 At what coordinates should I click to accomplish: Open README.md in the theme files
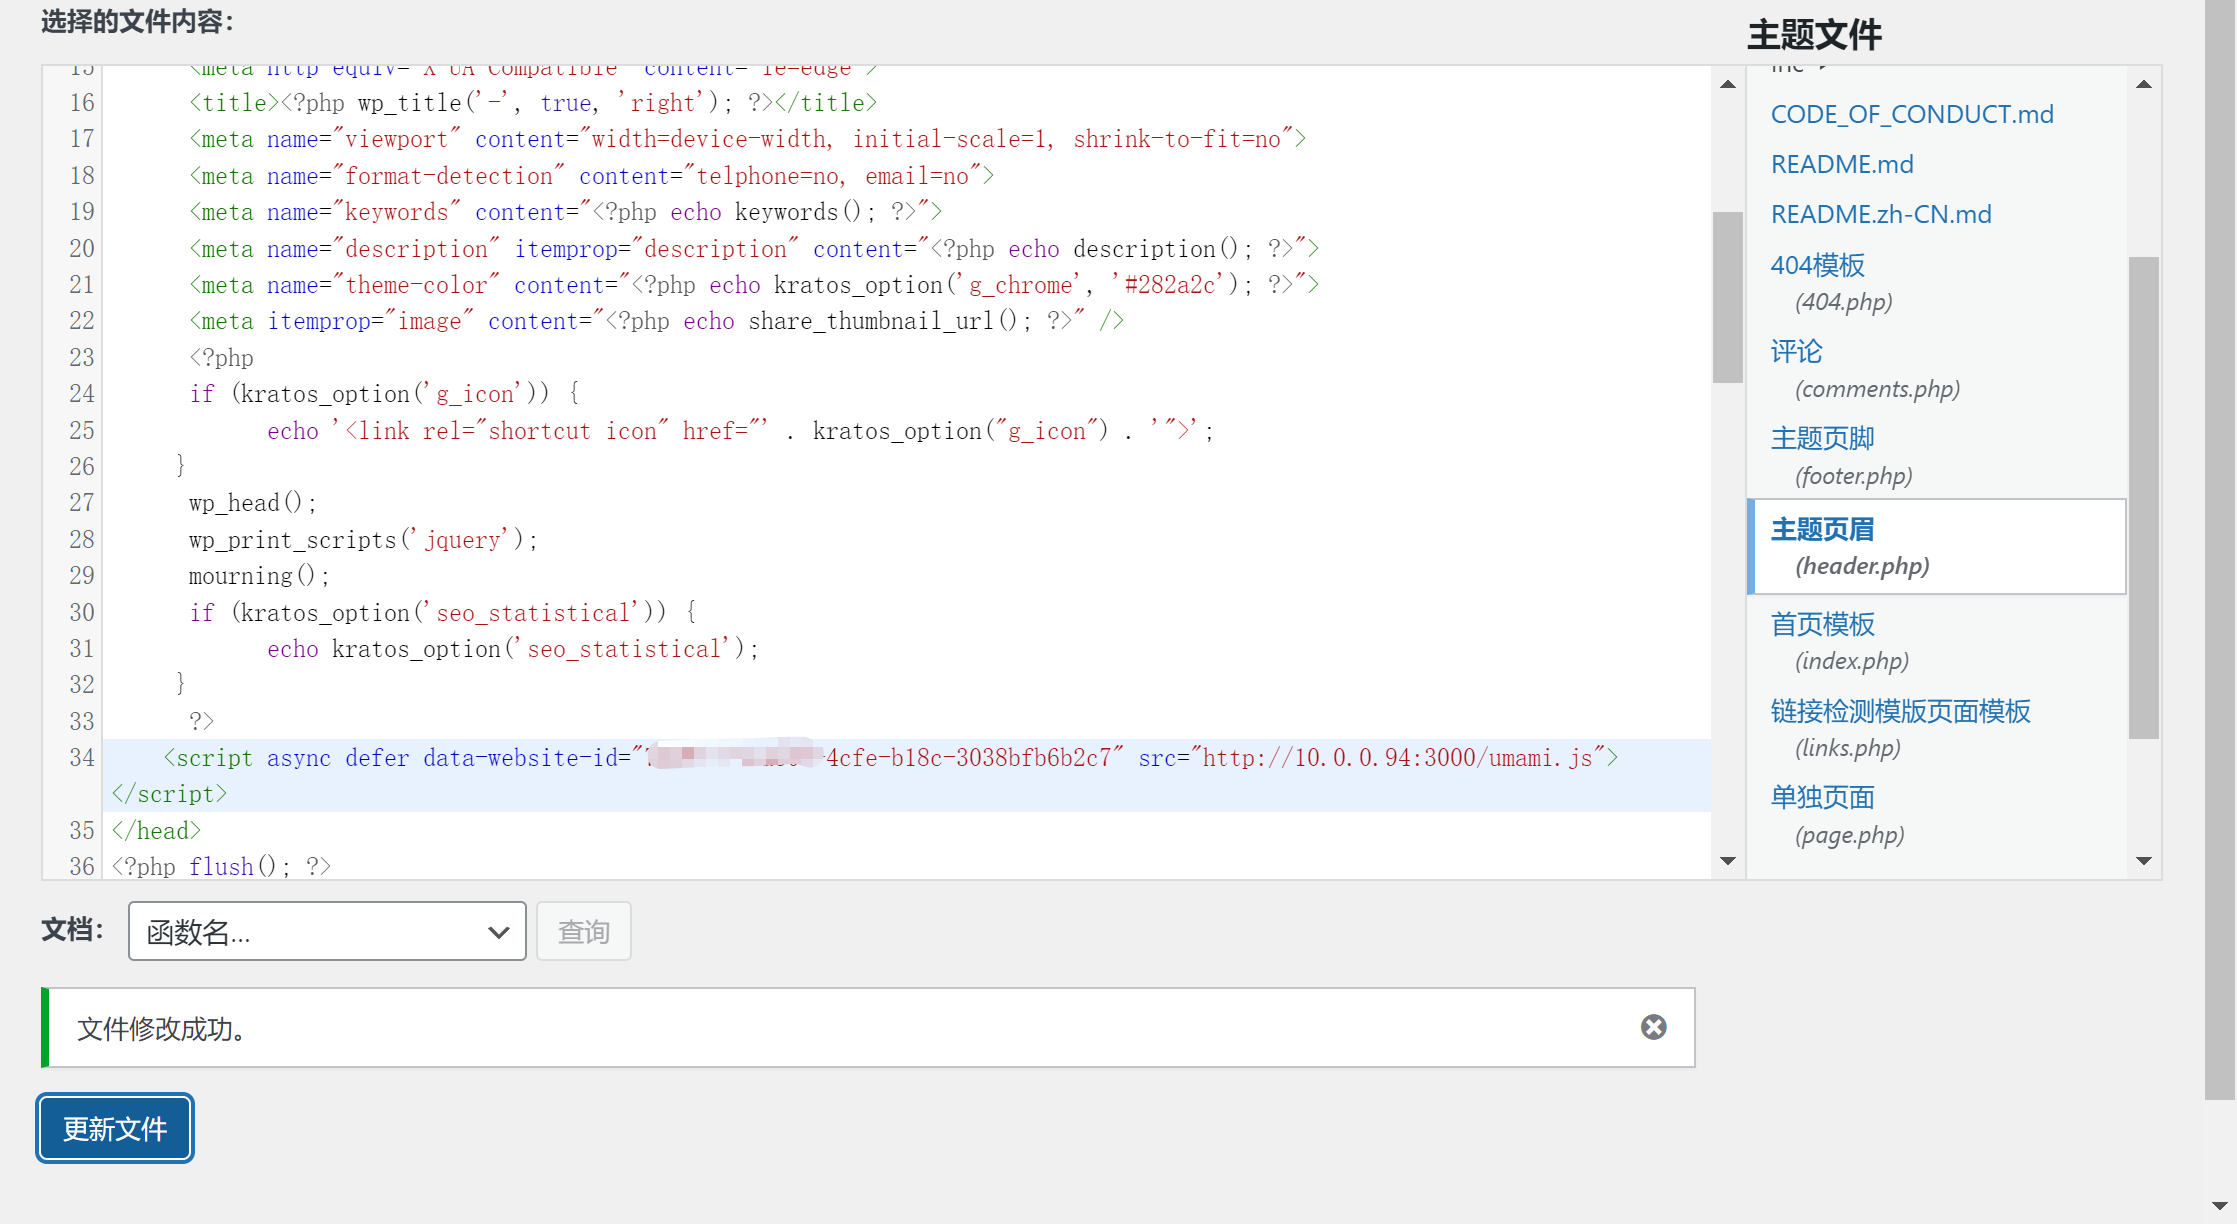(1841, 164)
